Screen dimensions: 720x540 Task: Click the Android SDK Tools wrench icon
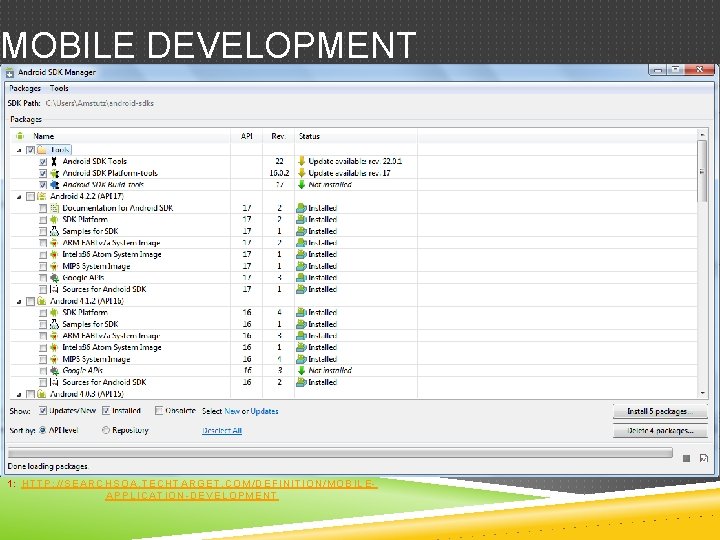click(54, 161)
